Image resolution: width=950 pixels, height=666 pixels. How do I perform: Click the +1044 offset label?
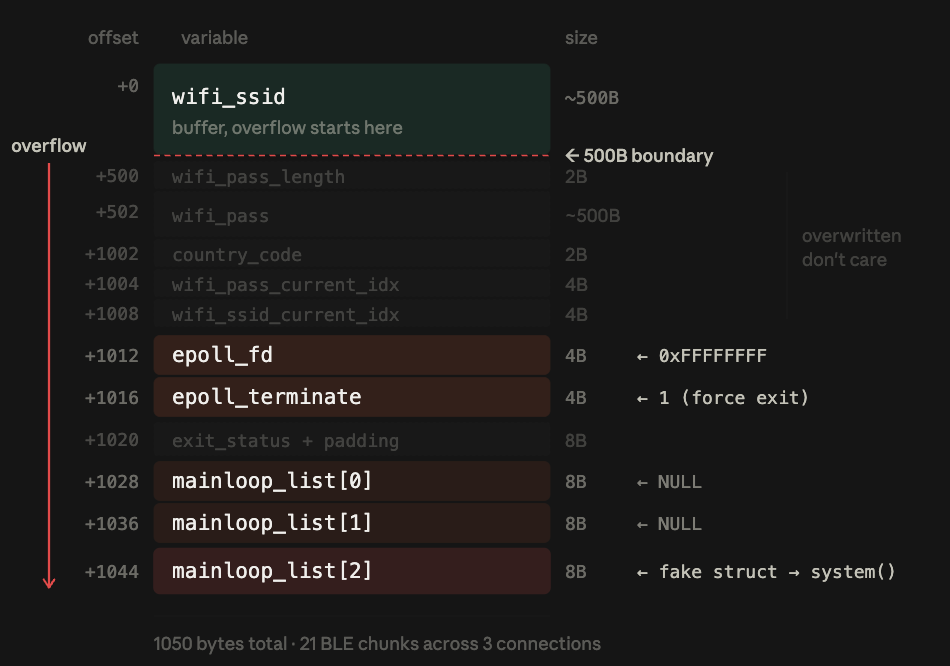[x=111, y=572]
